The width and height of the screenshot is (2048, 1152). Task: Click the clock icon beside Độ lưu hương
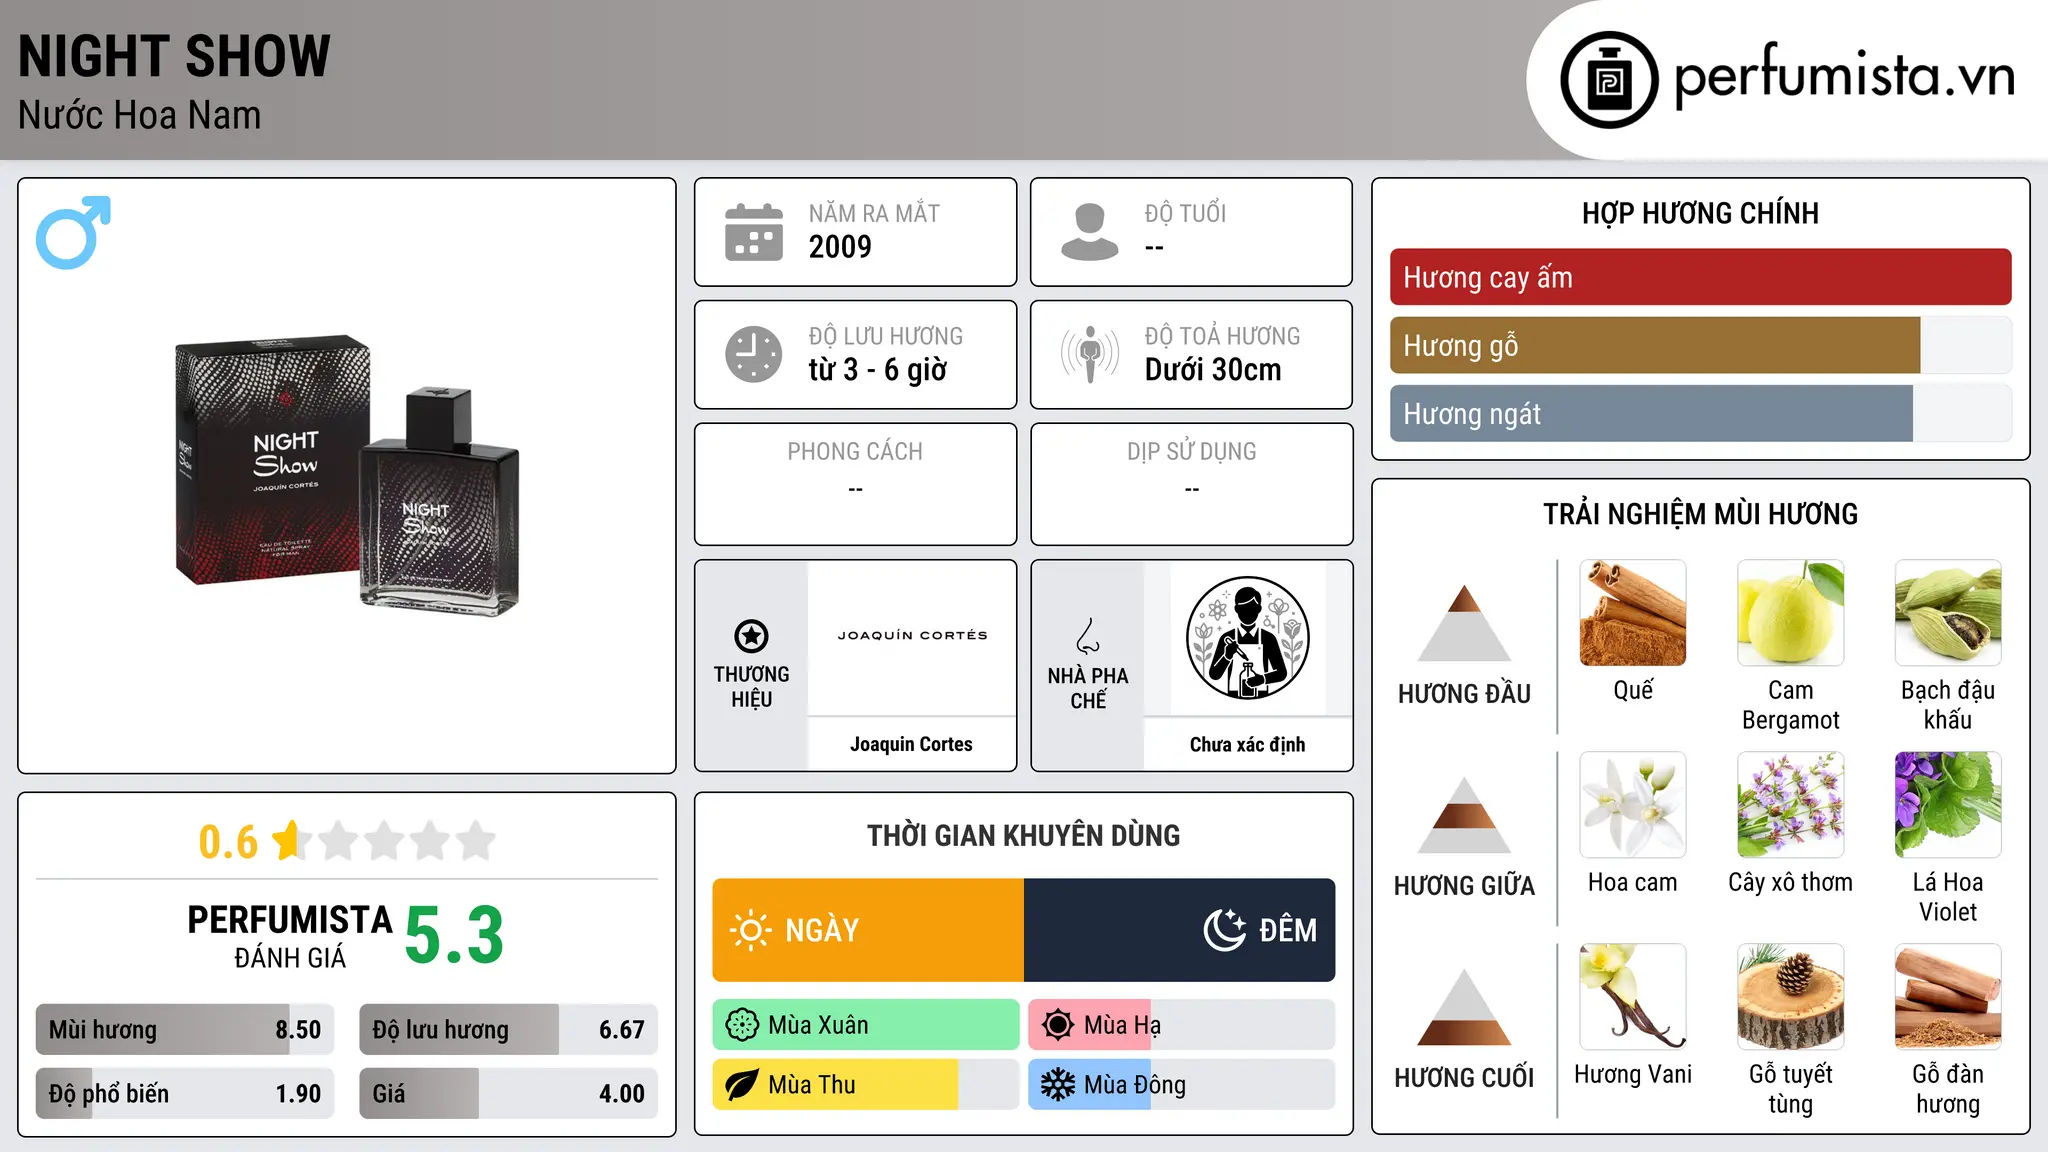click(754, 354)
